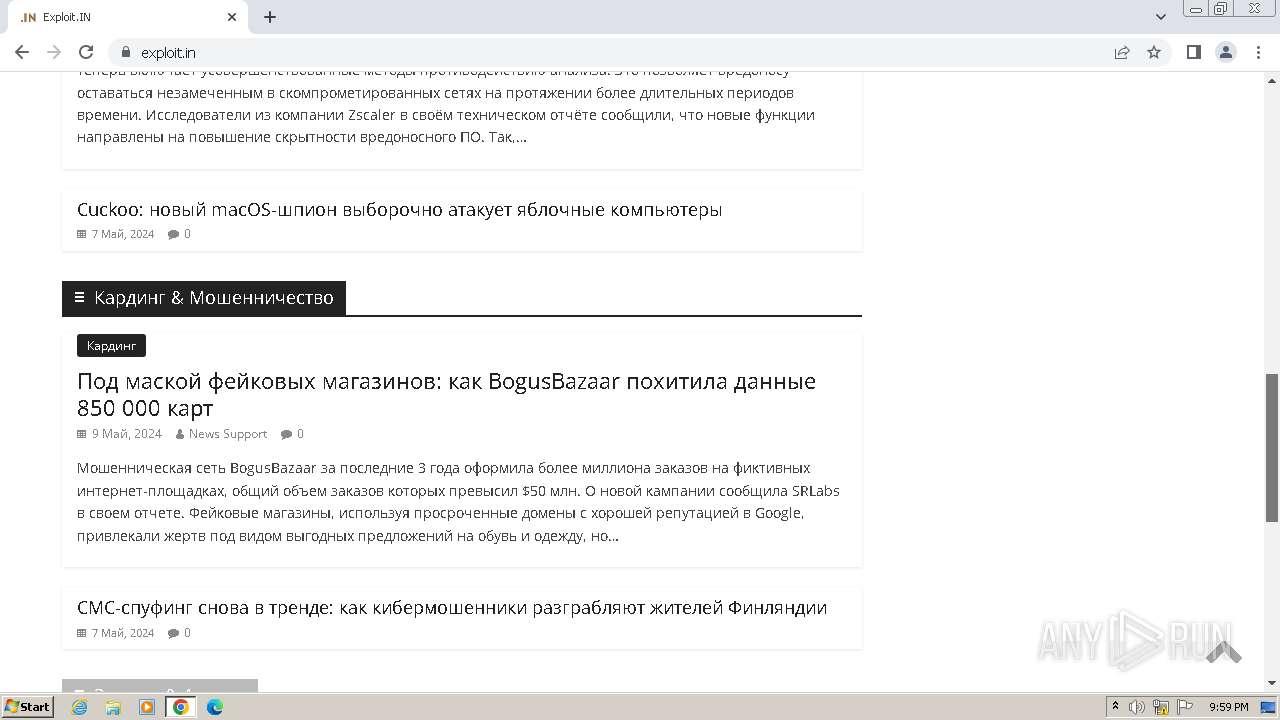Reload the exploit.in page
This screenshot has height=720, width=1280.
86,52
